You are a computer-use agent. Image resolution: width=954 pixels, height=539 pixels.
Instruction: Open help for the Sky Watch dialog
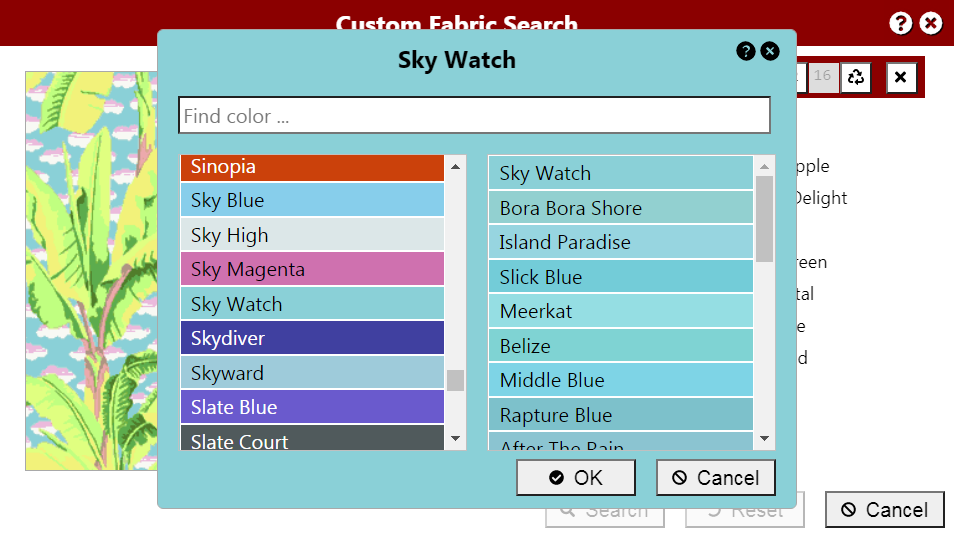[x=745, y=51]
